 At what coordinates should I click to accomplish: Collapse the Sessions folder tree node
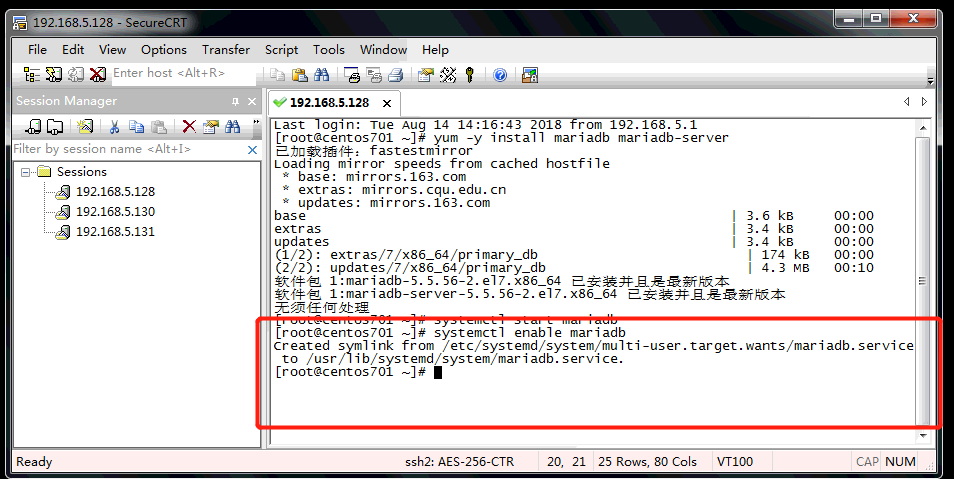coord(25,172)
